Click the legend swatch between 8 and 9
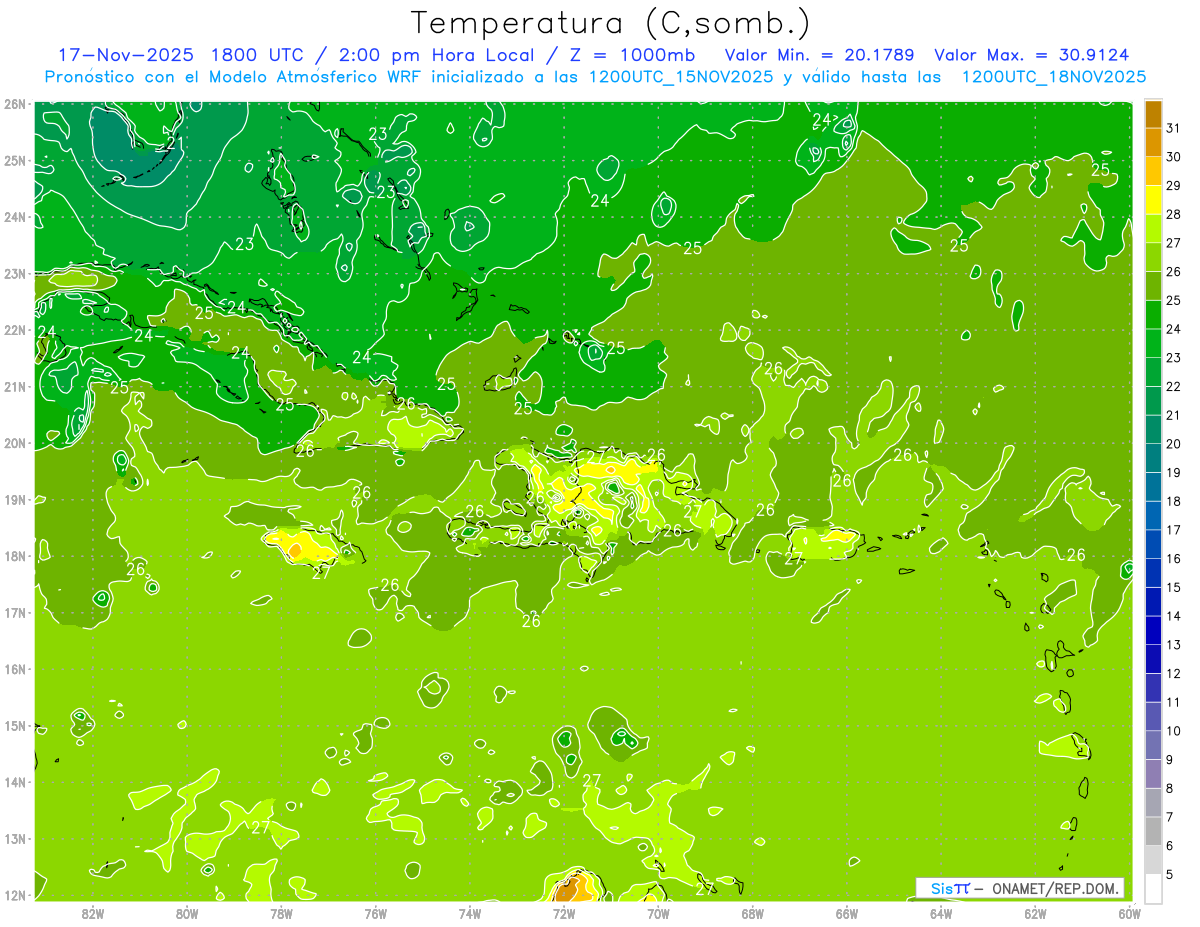 coord(1153,772)
